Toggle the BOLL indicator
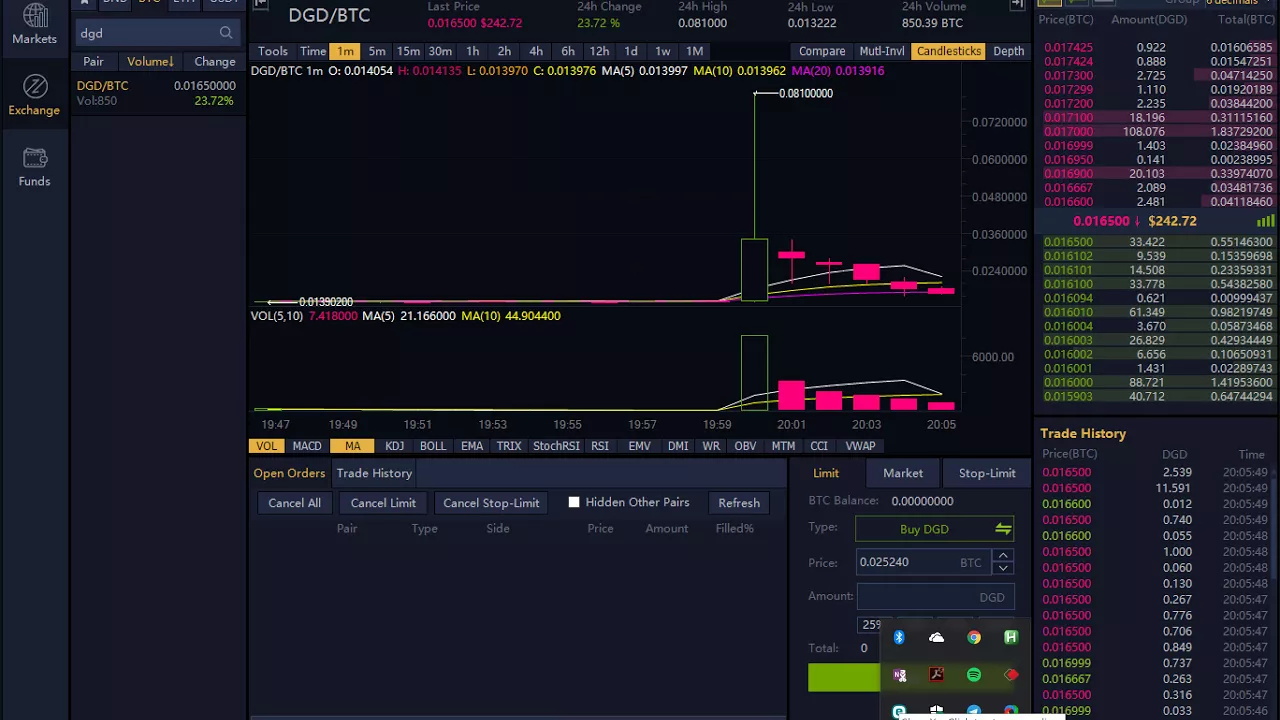 click(433, 446)
